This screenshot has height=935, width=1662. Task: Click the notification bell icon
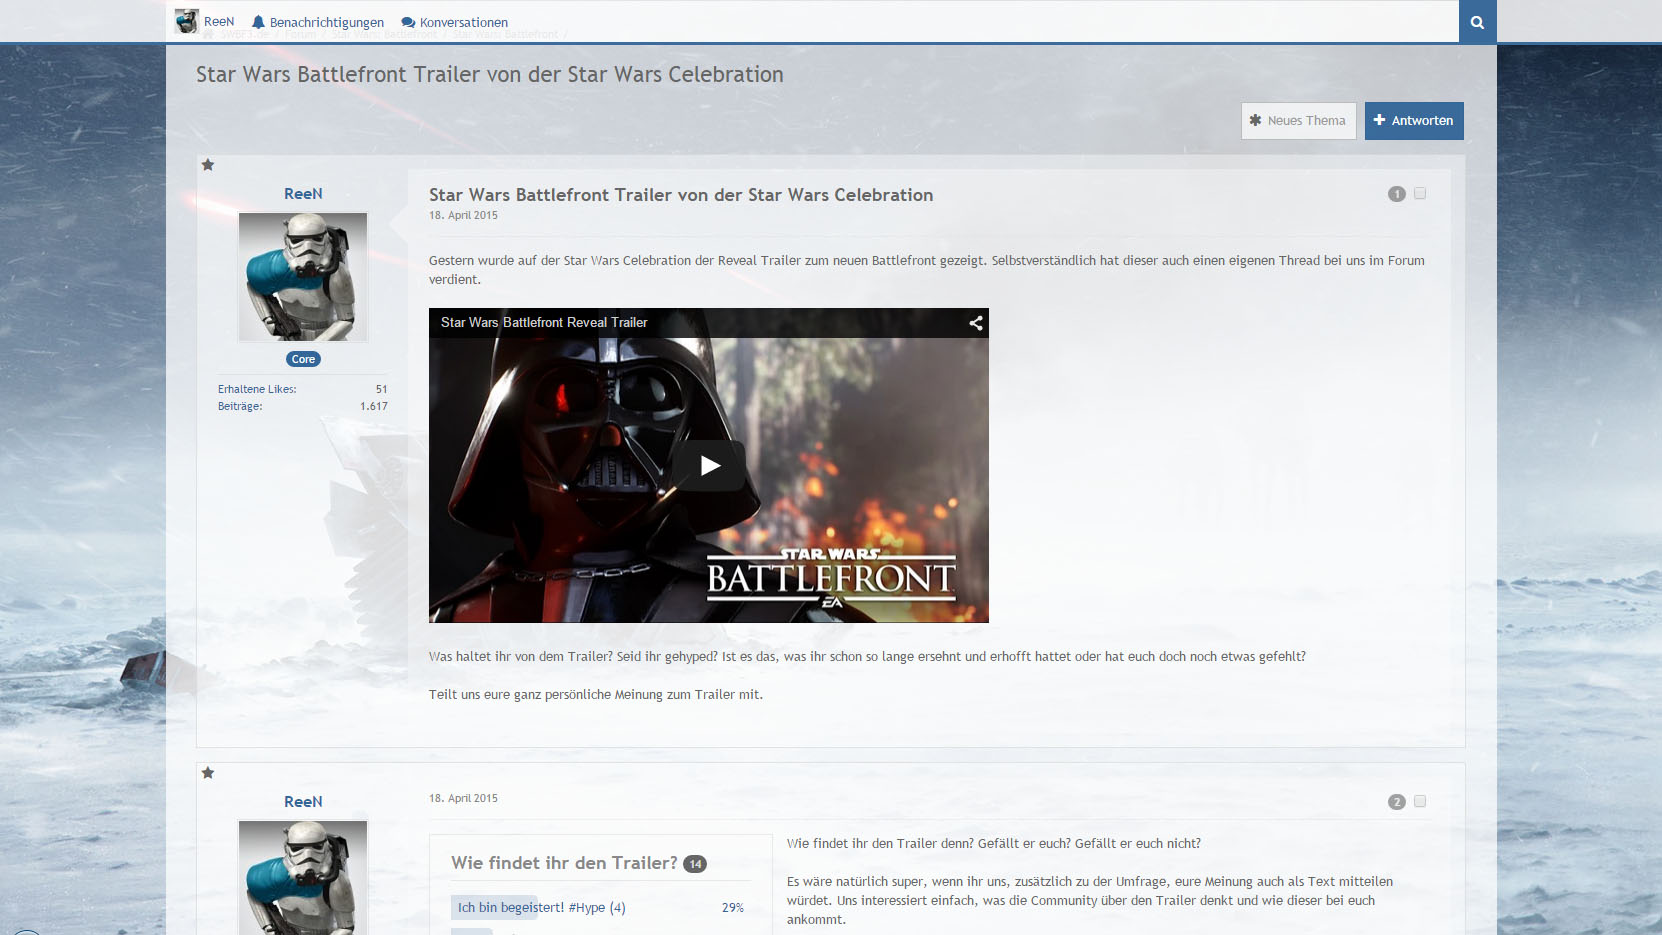click(258, 22)
